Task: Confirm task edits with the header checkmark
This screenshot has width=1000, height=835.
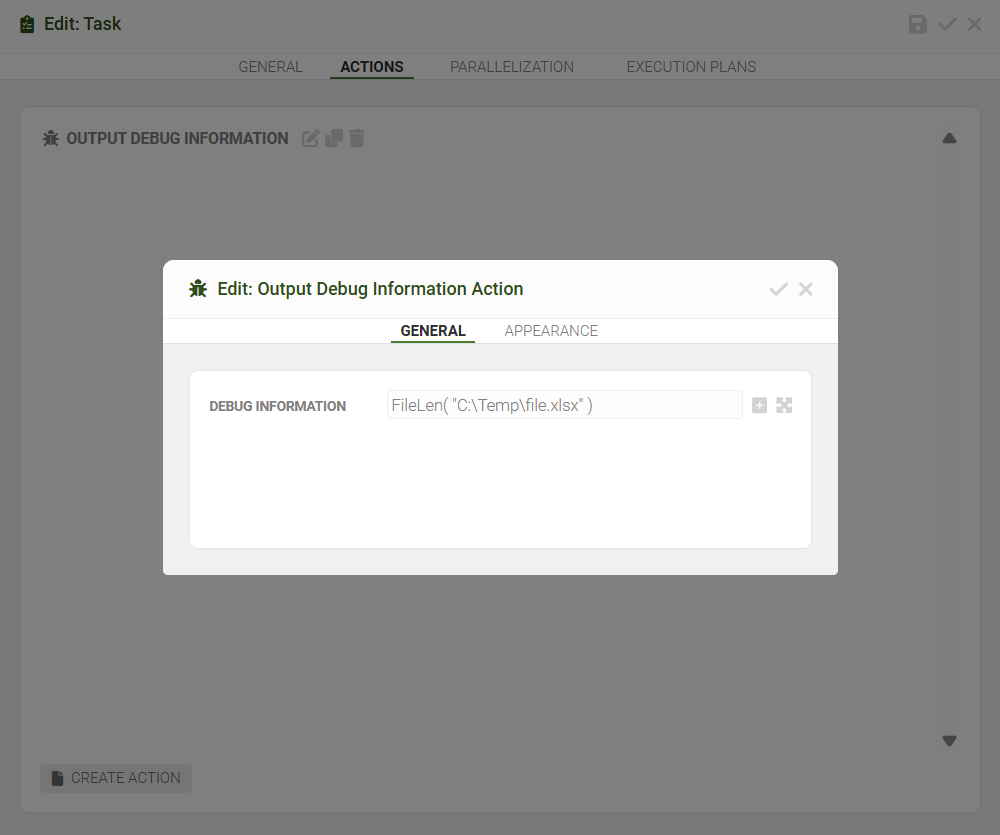Action: pos(947,24)
